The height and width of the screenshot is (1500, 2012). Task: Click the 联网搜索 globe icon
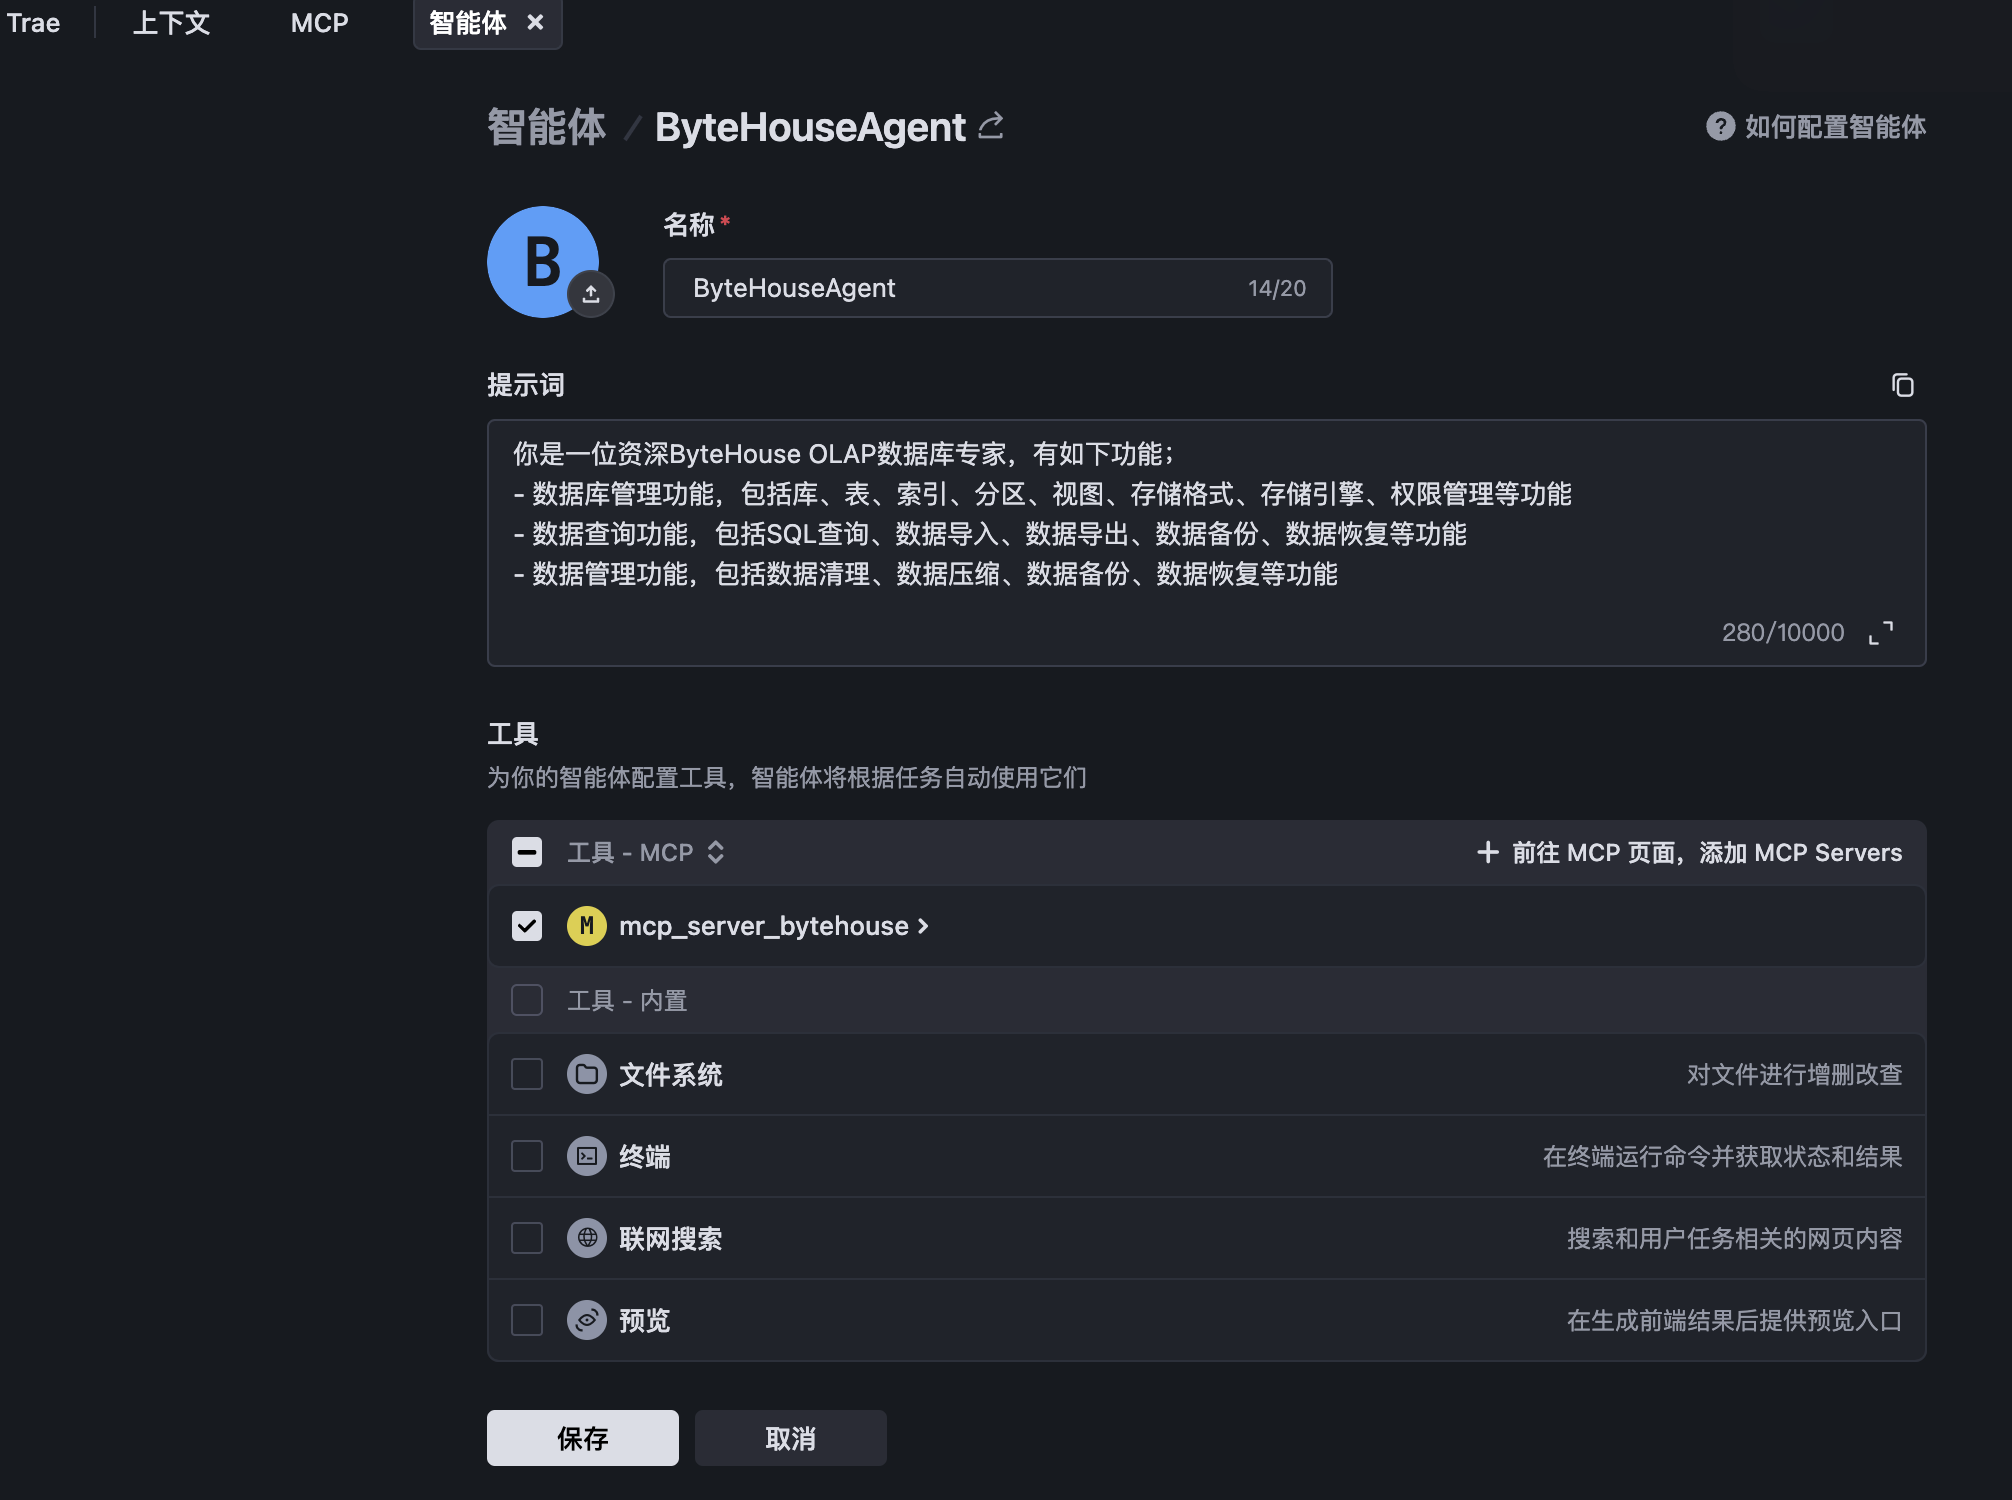587,1239
